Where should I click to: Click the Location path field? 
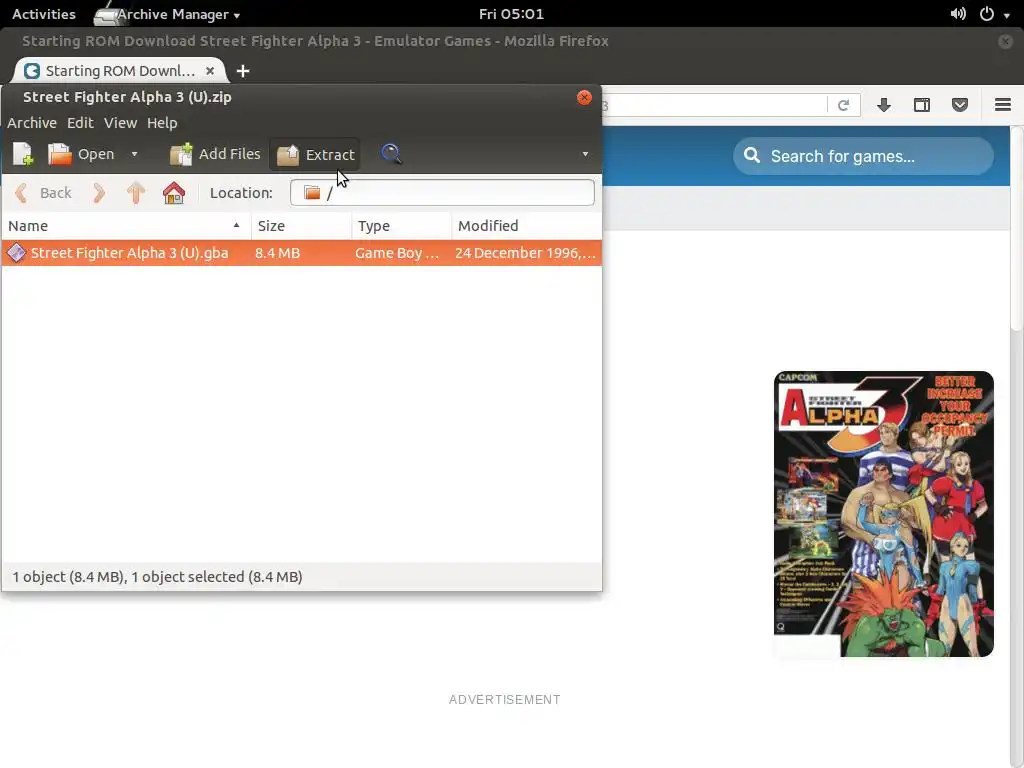click(442, 193)
